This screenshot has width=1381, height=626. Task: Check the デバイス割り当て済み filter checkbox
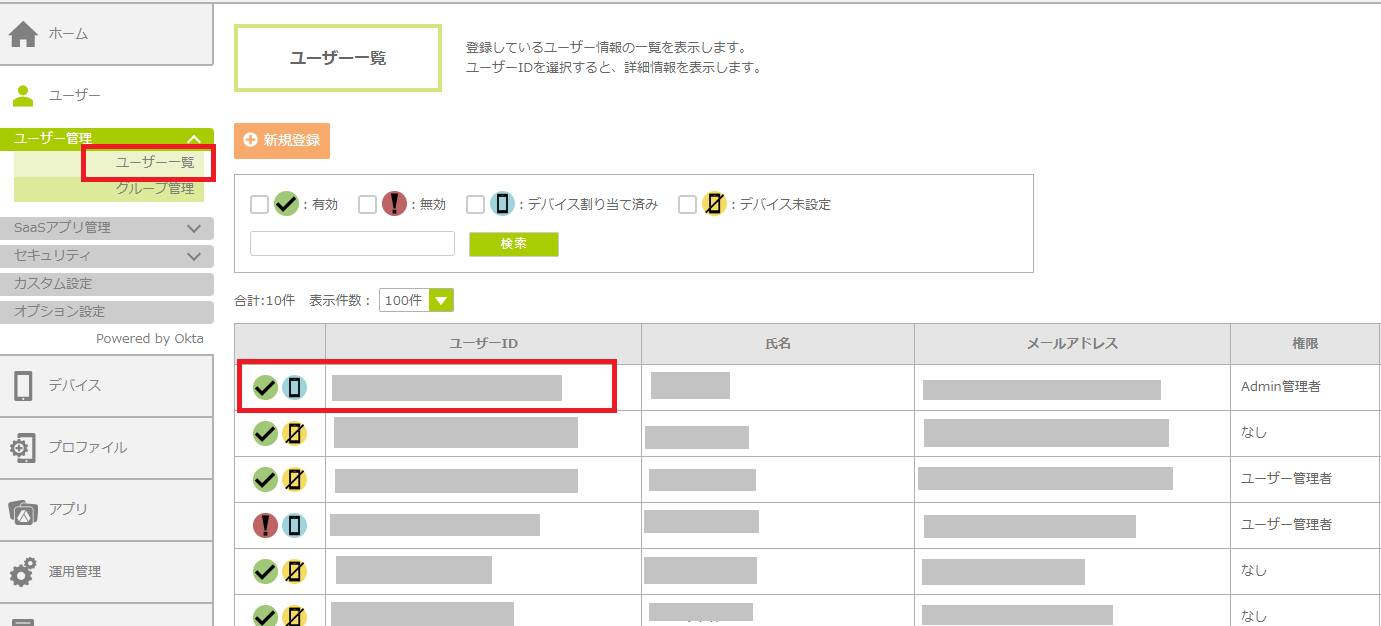click(x=475, y=205)
